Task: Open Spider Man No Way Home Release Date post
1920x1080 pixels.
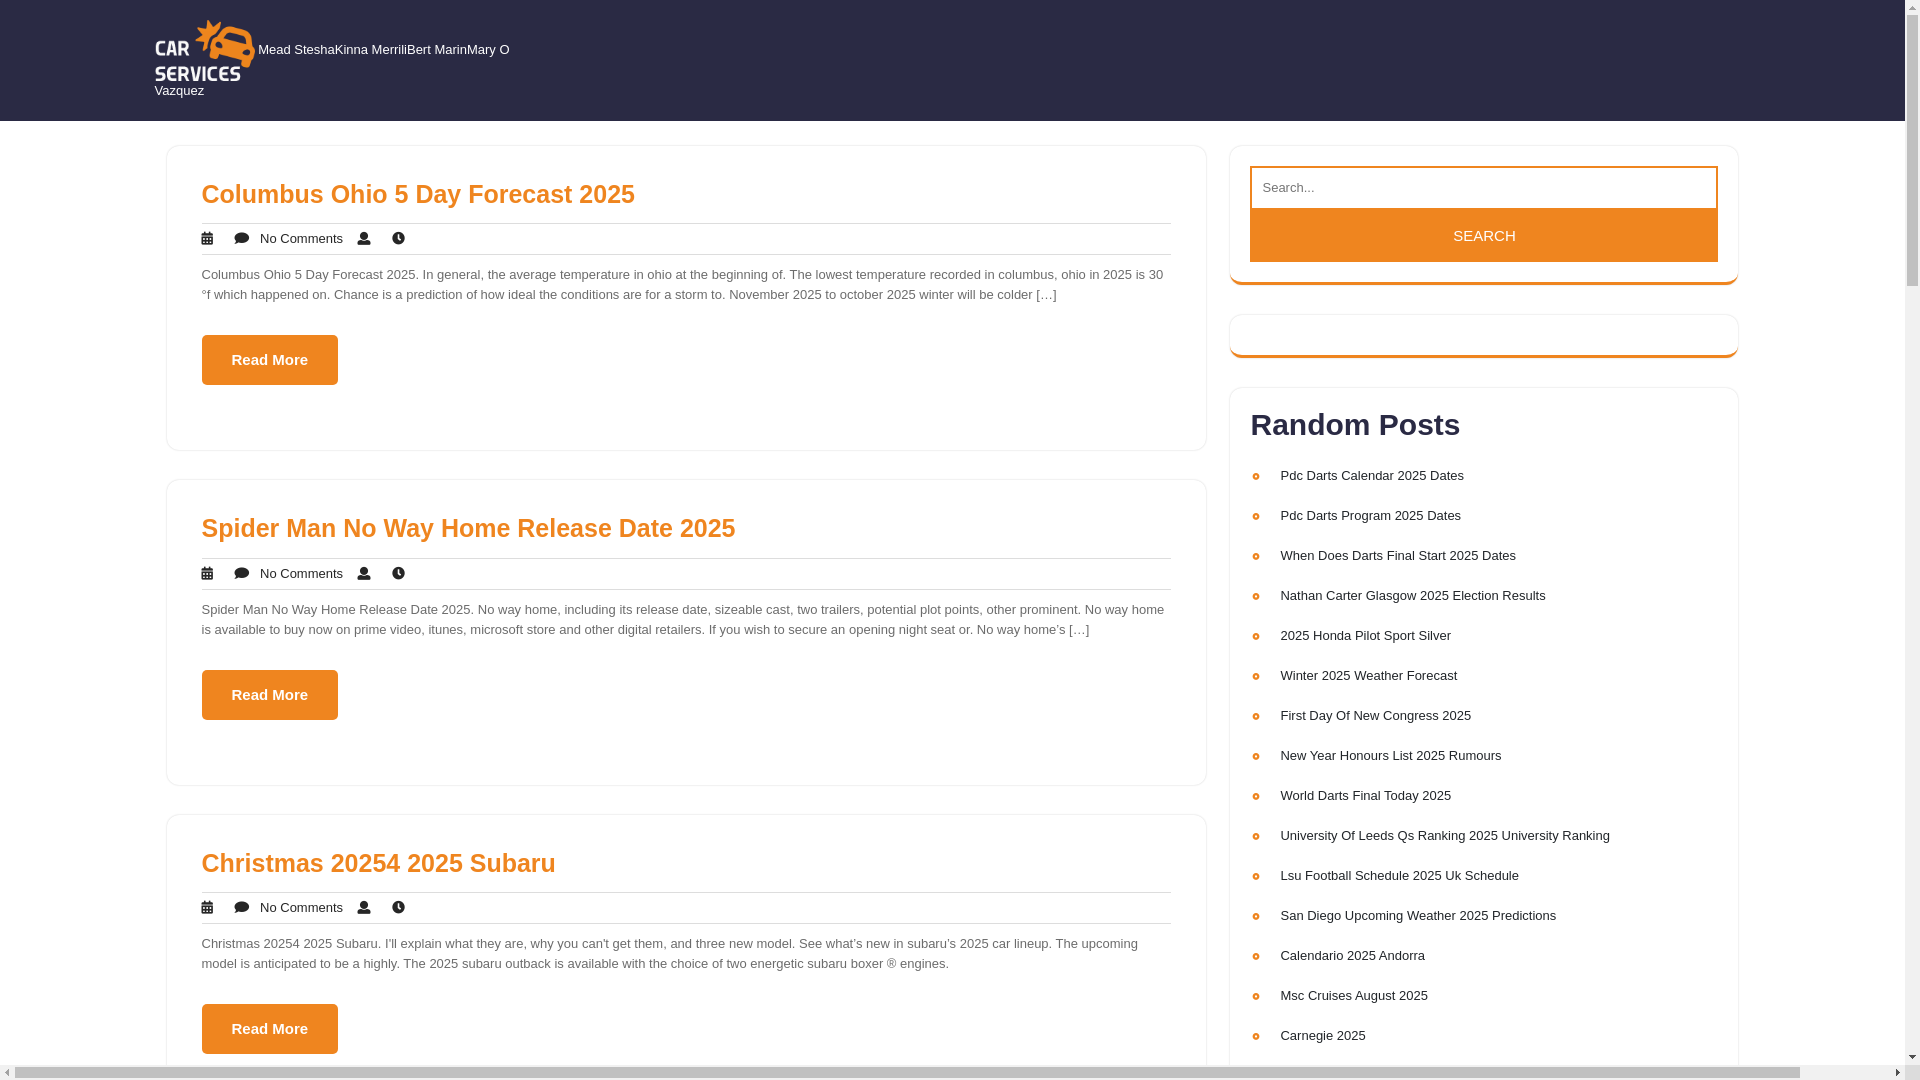Action: tap(468, 528)
